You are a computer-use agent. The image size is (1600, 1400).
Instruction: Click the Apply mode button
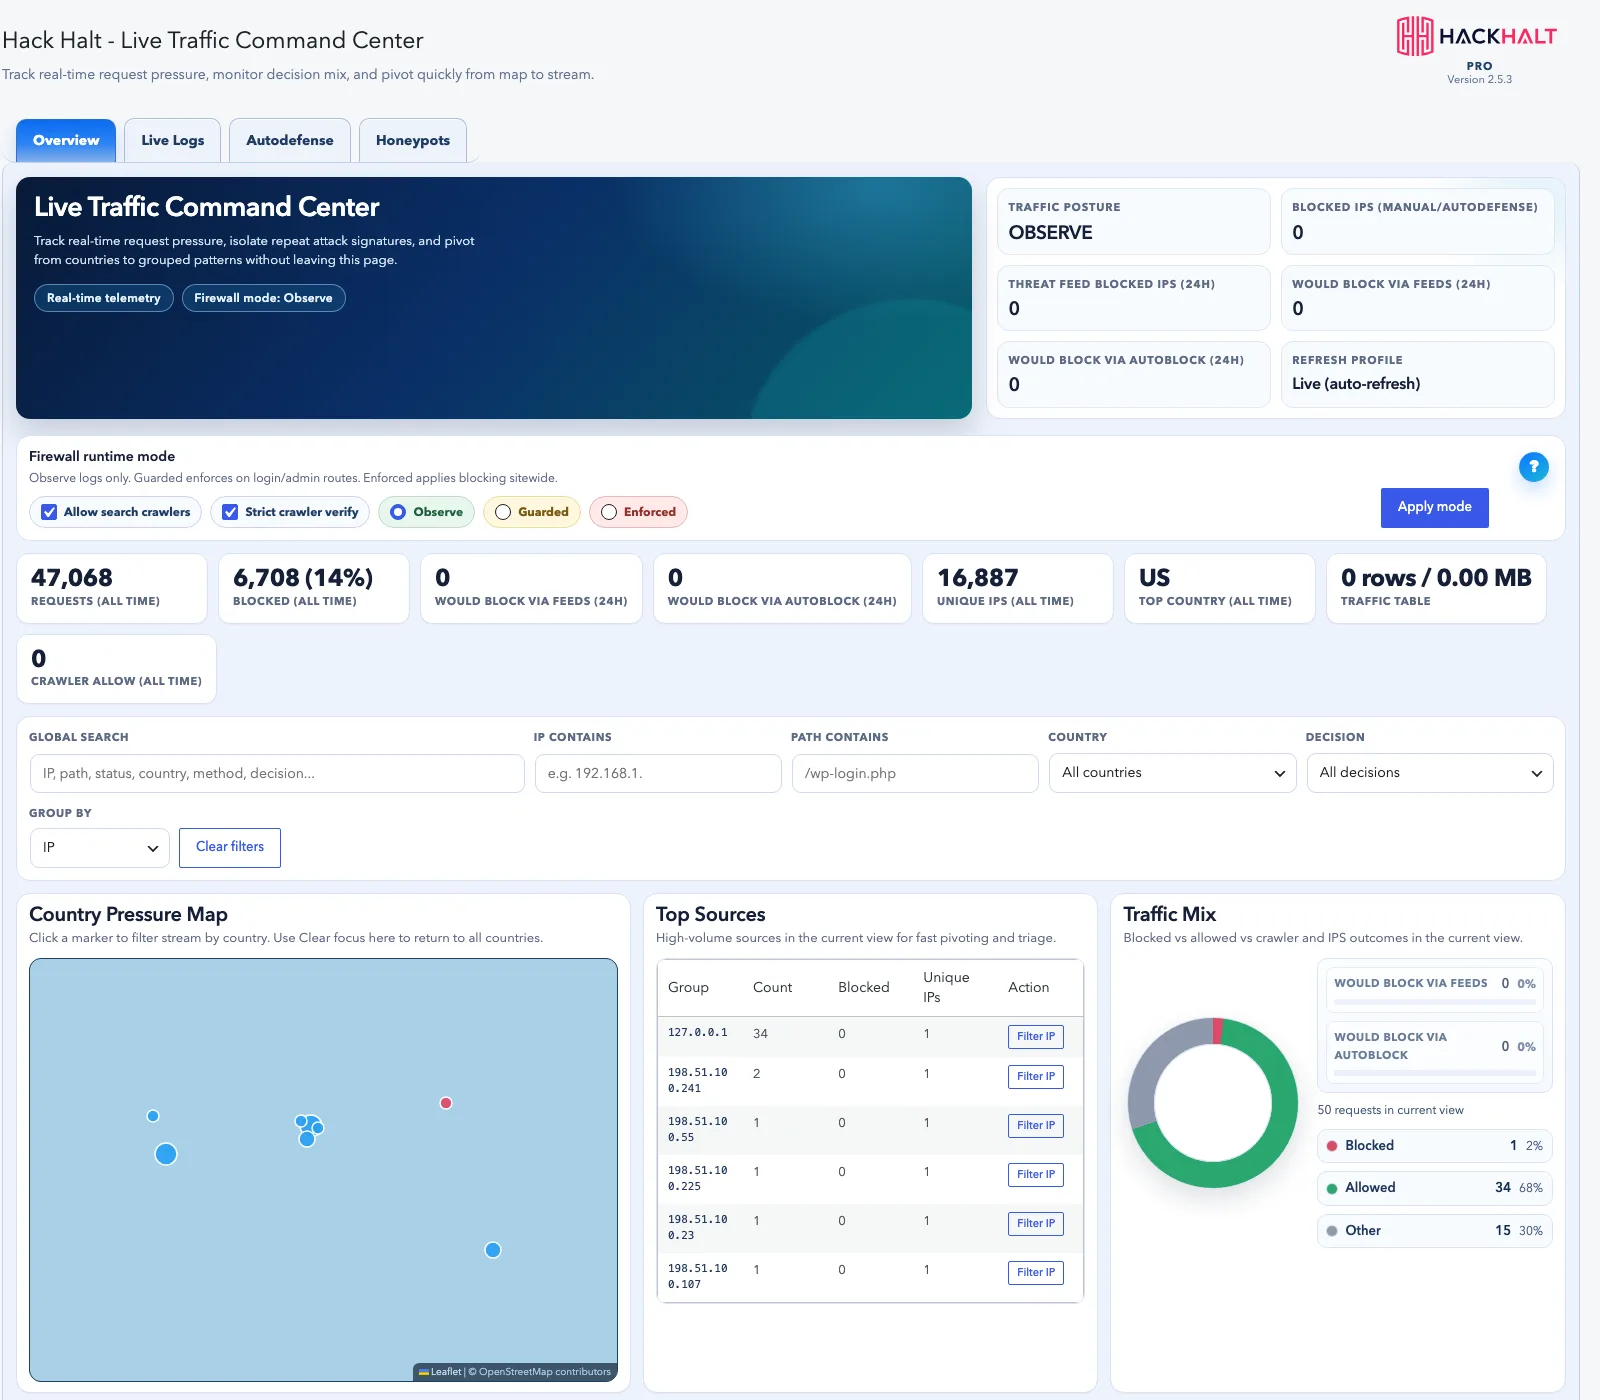1435,507
